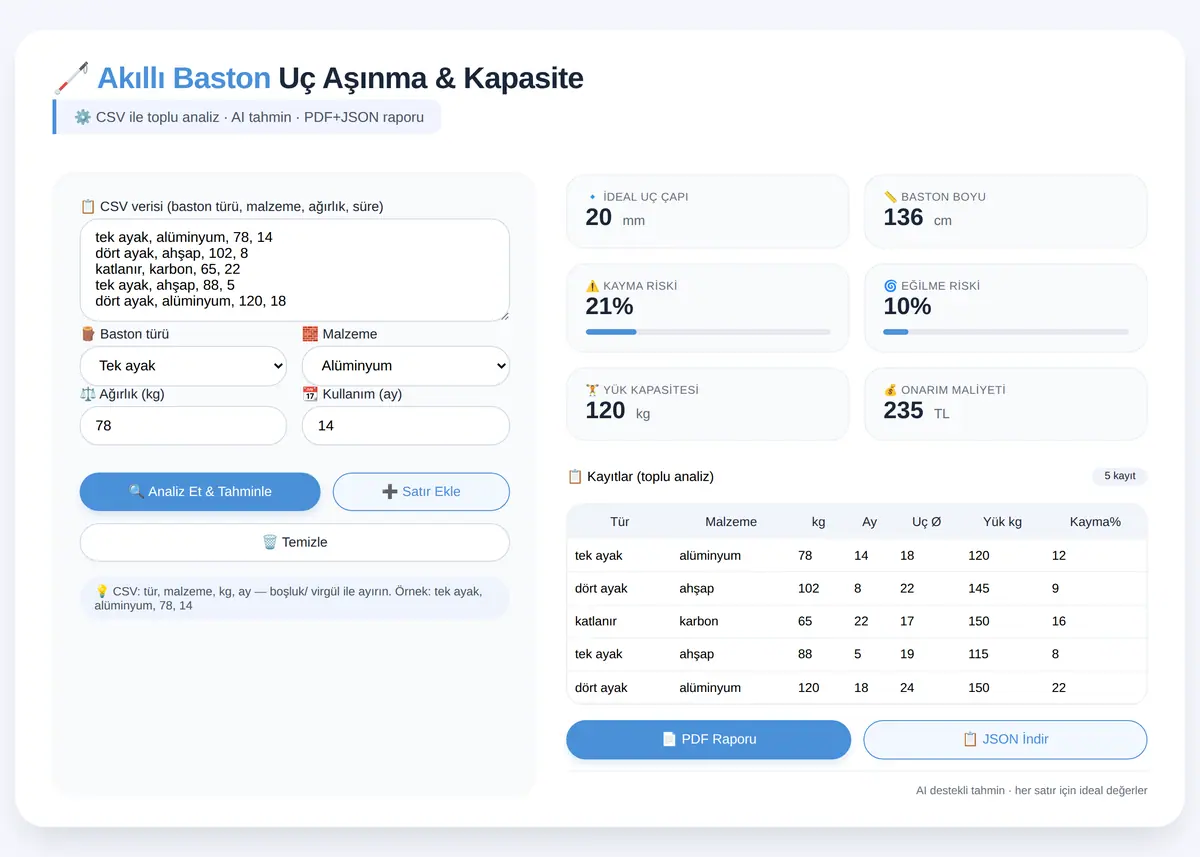Click the Uç Ø column header

tap(927, 522)
